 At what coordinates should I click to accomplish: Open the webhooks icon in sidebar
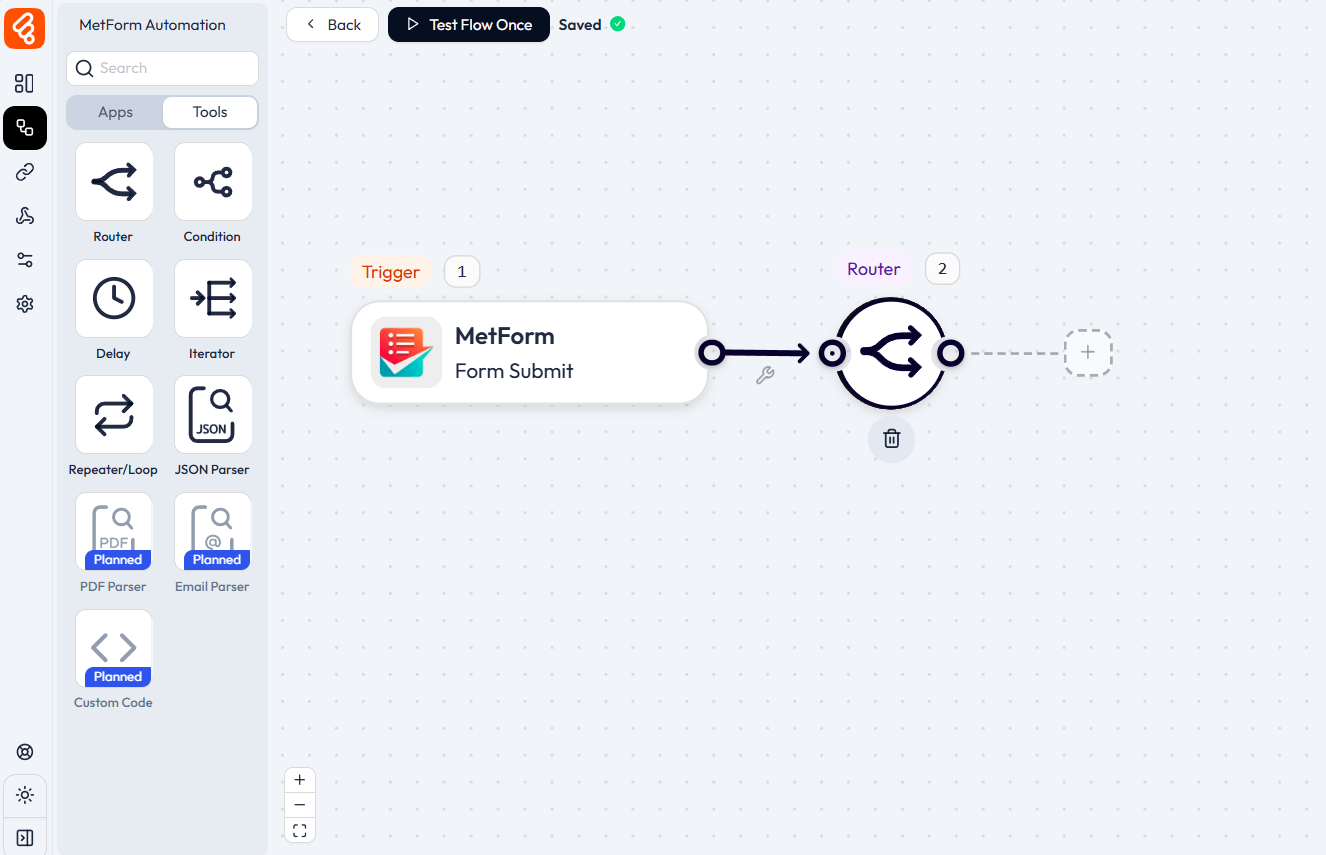pos(25,216)
